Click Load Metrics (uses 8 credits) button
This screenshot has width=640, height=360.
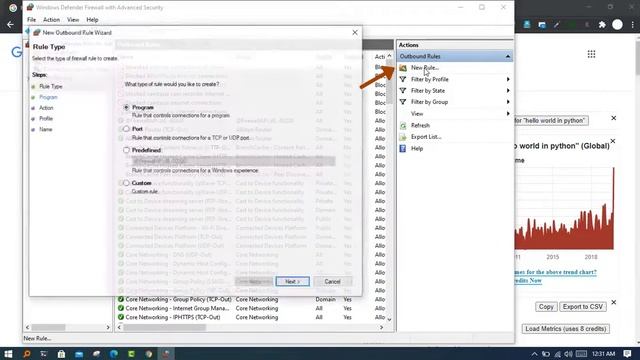coord(565,329)
